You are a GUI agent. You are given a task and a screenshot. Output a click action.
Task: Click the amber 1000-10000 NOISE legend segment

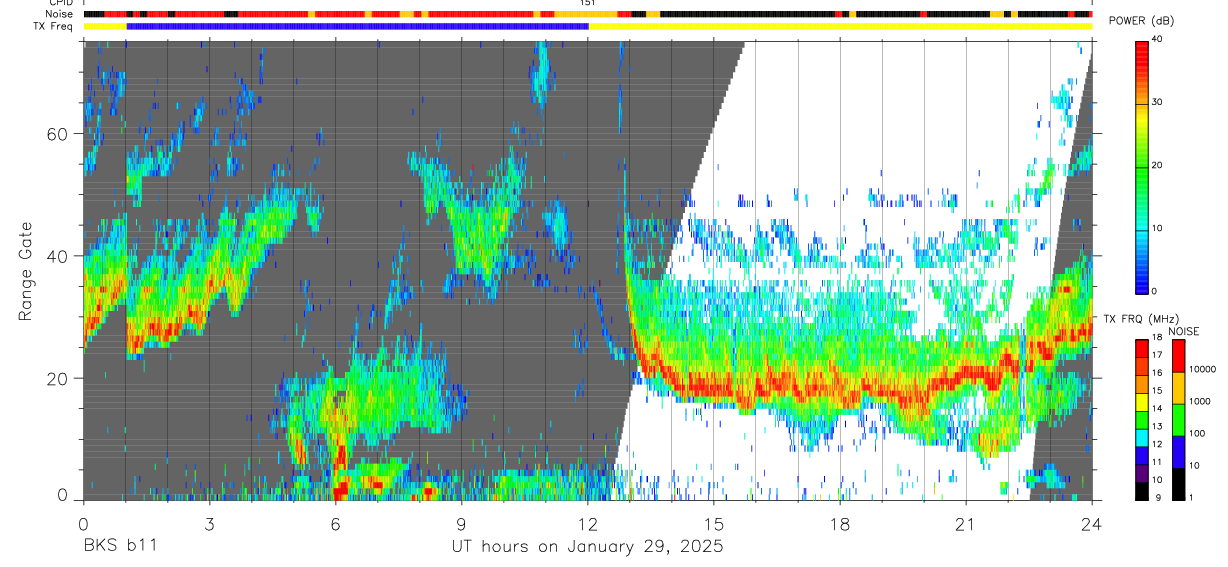(x=1179, y=388)
